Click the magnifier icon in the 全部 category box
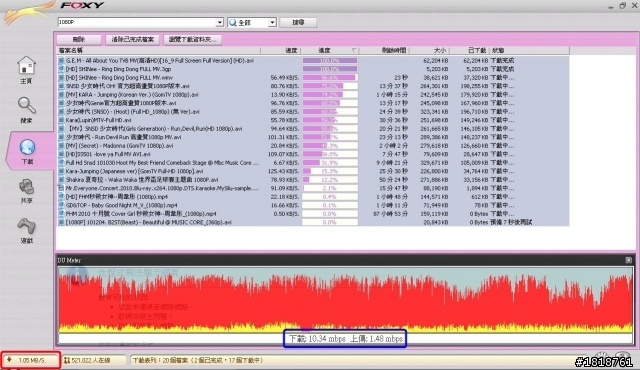The width and height of the screenshot is (640, 370). click(233, 22)
